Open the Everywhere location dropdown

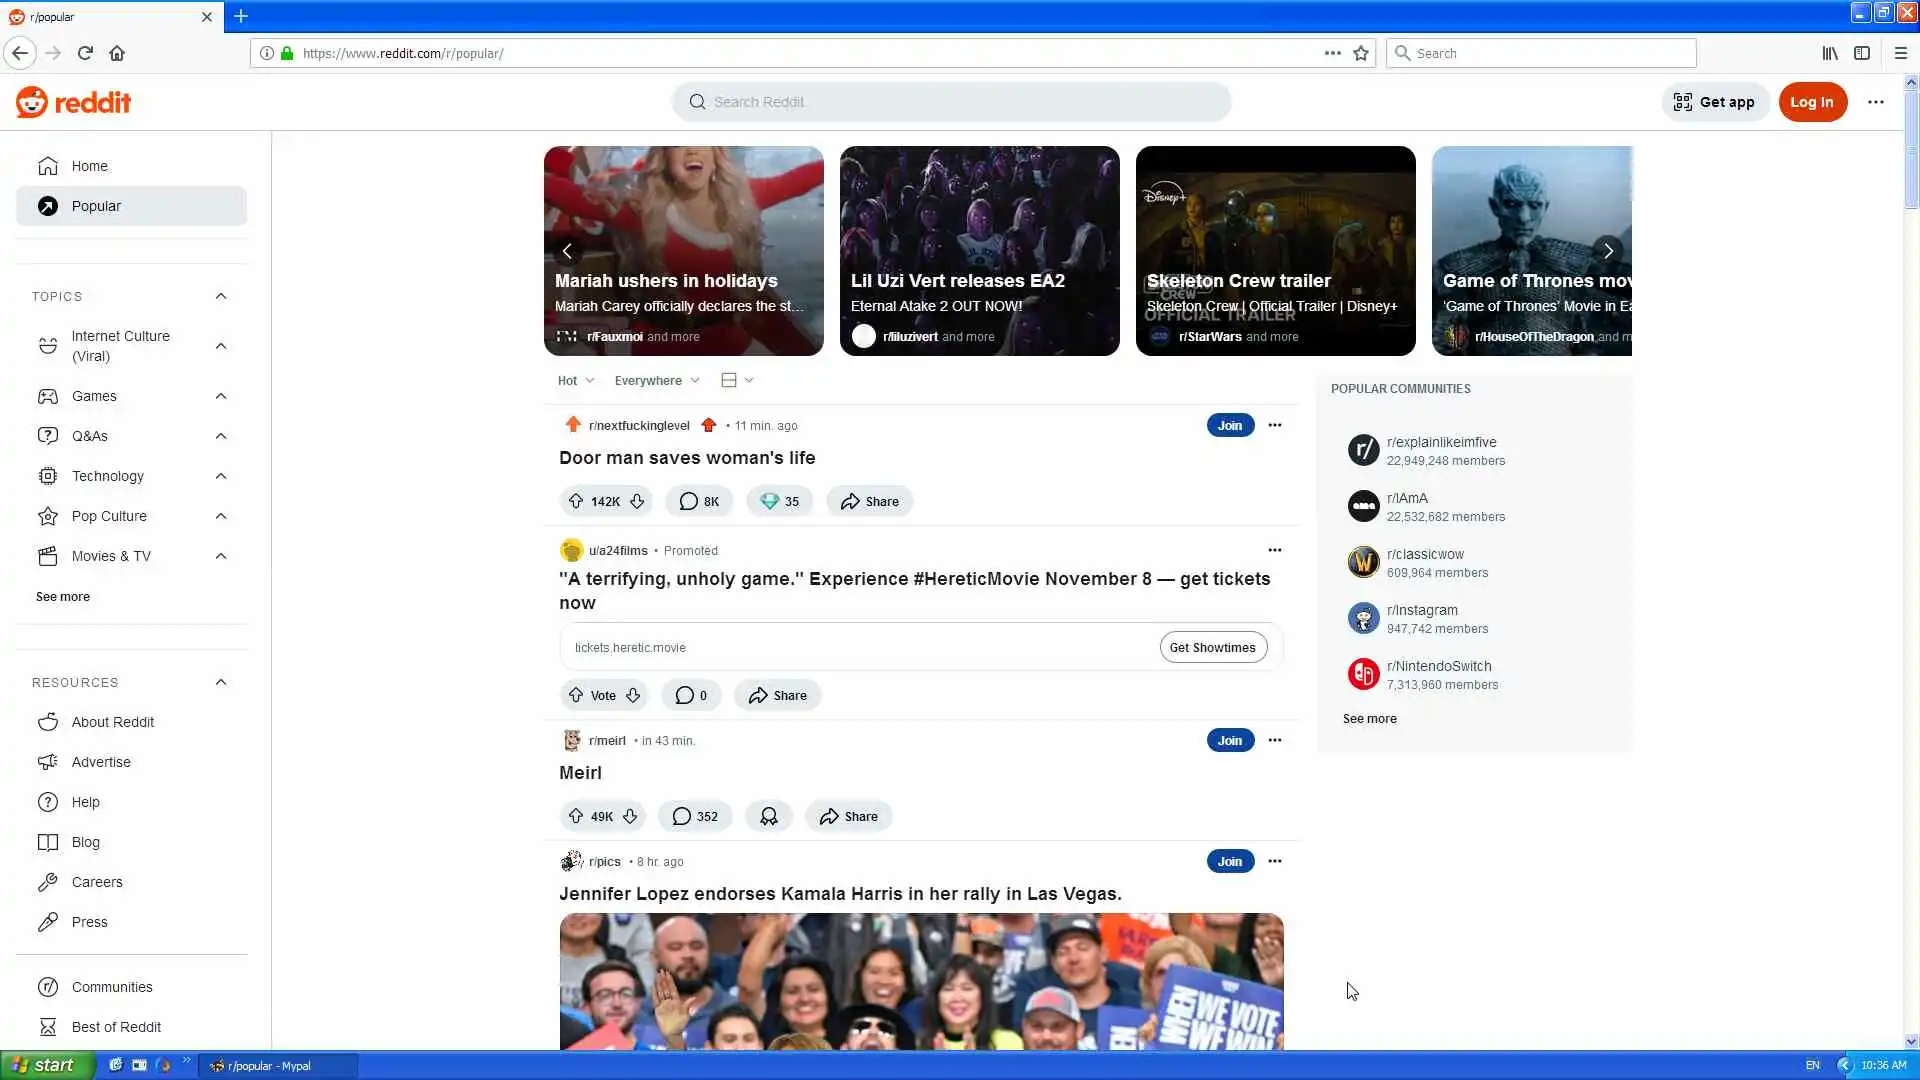pyautogui.click(x=656, y=380)
